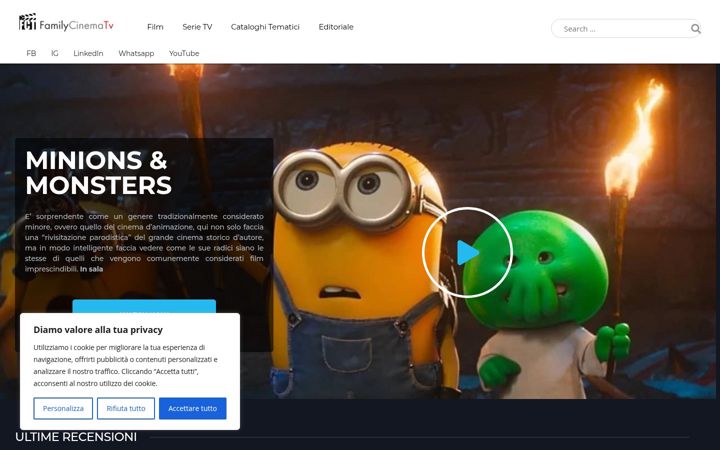Open the Serie TV menu
This screenshot has width=720, height=450.
(197, 27)
